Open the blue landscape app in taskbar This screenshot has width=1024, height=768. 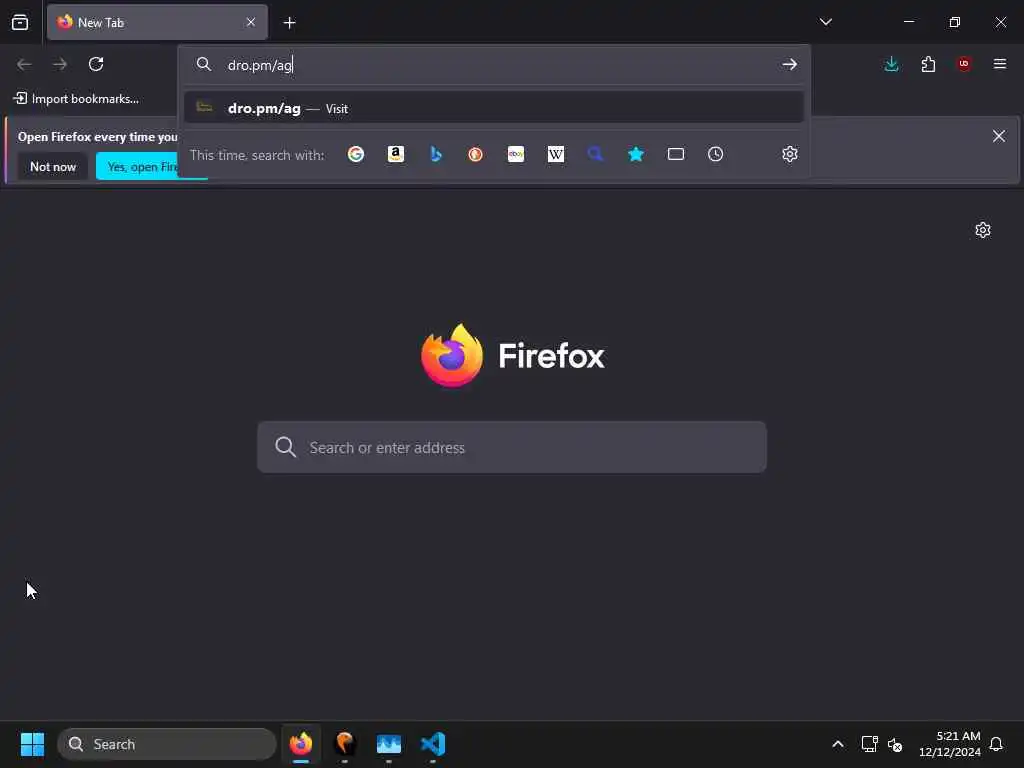(x=389, y=744)
